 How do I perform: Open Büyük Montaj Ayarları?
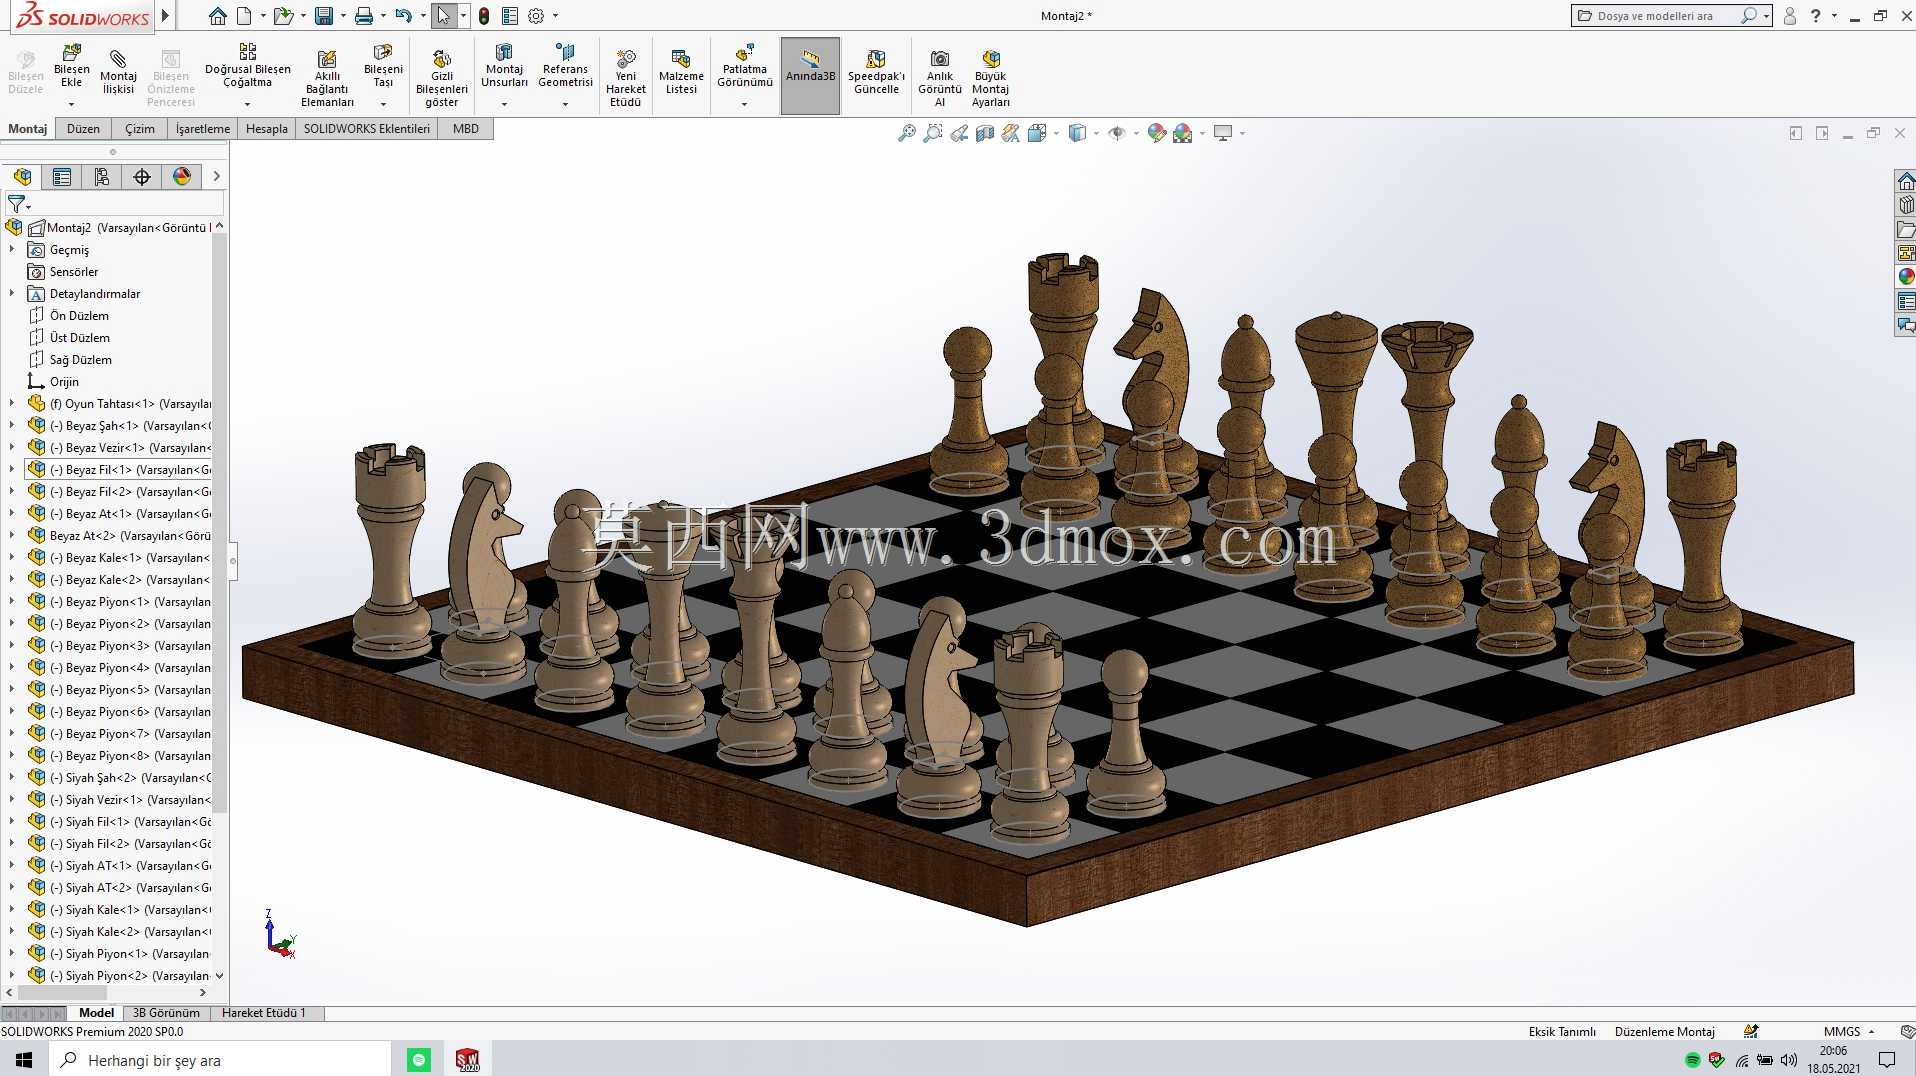[x=990, y=78]
